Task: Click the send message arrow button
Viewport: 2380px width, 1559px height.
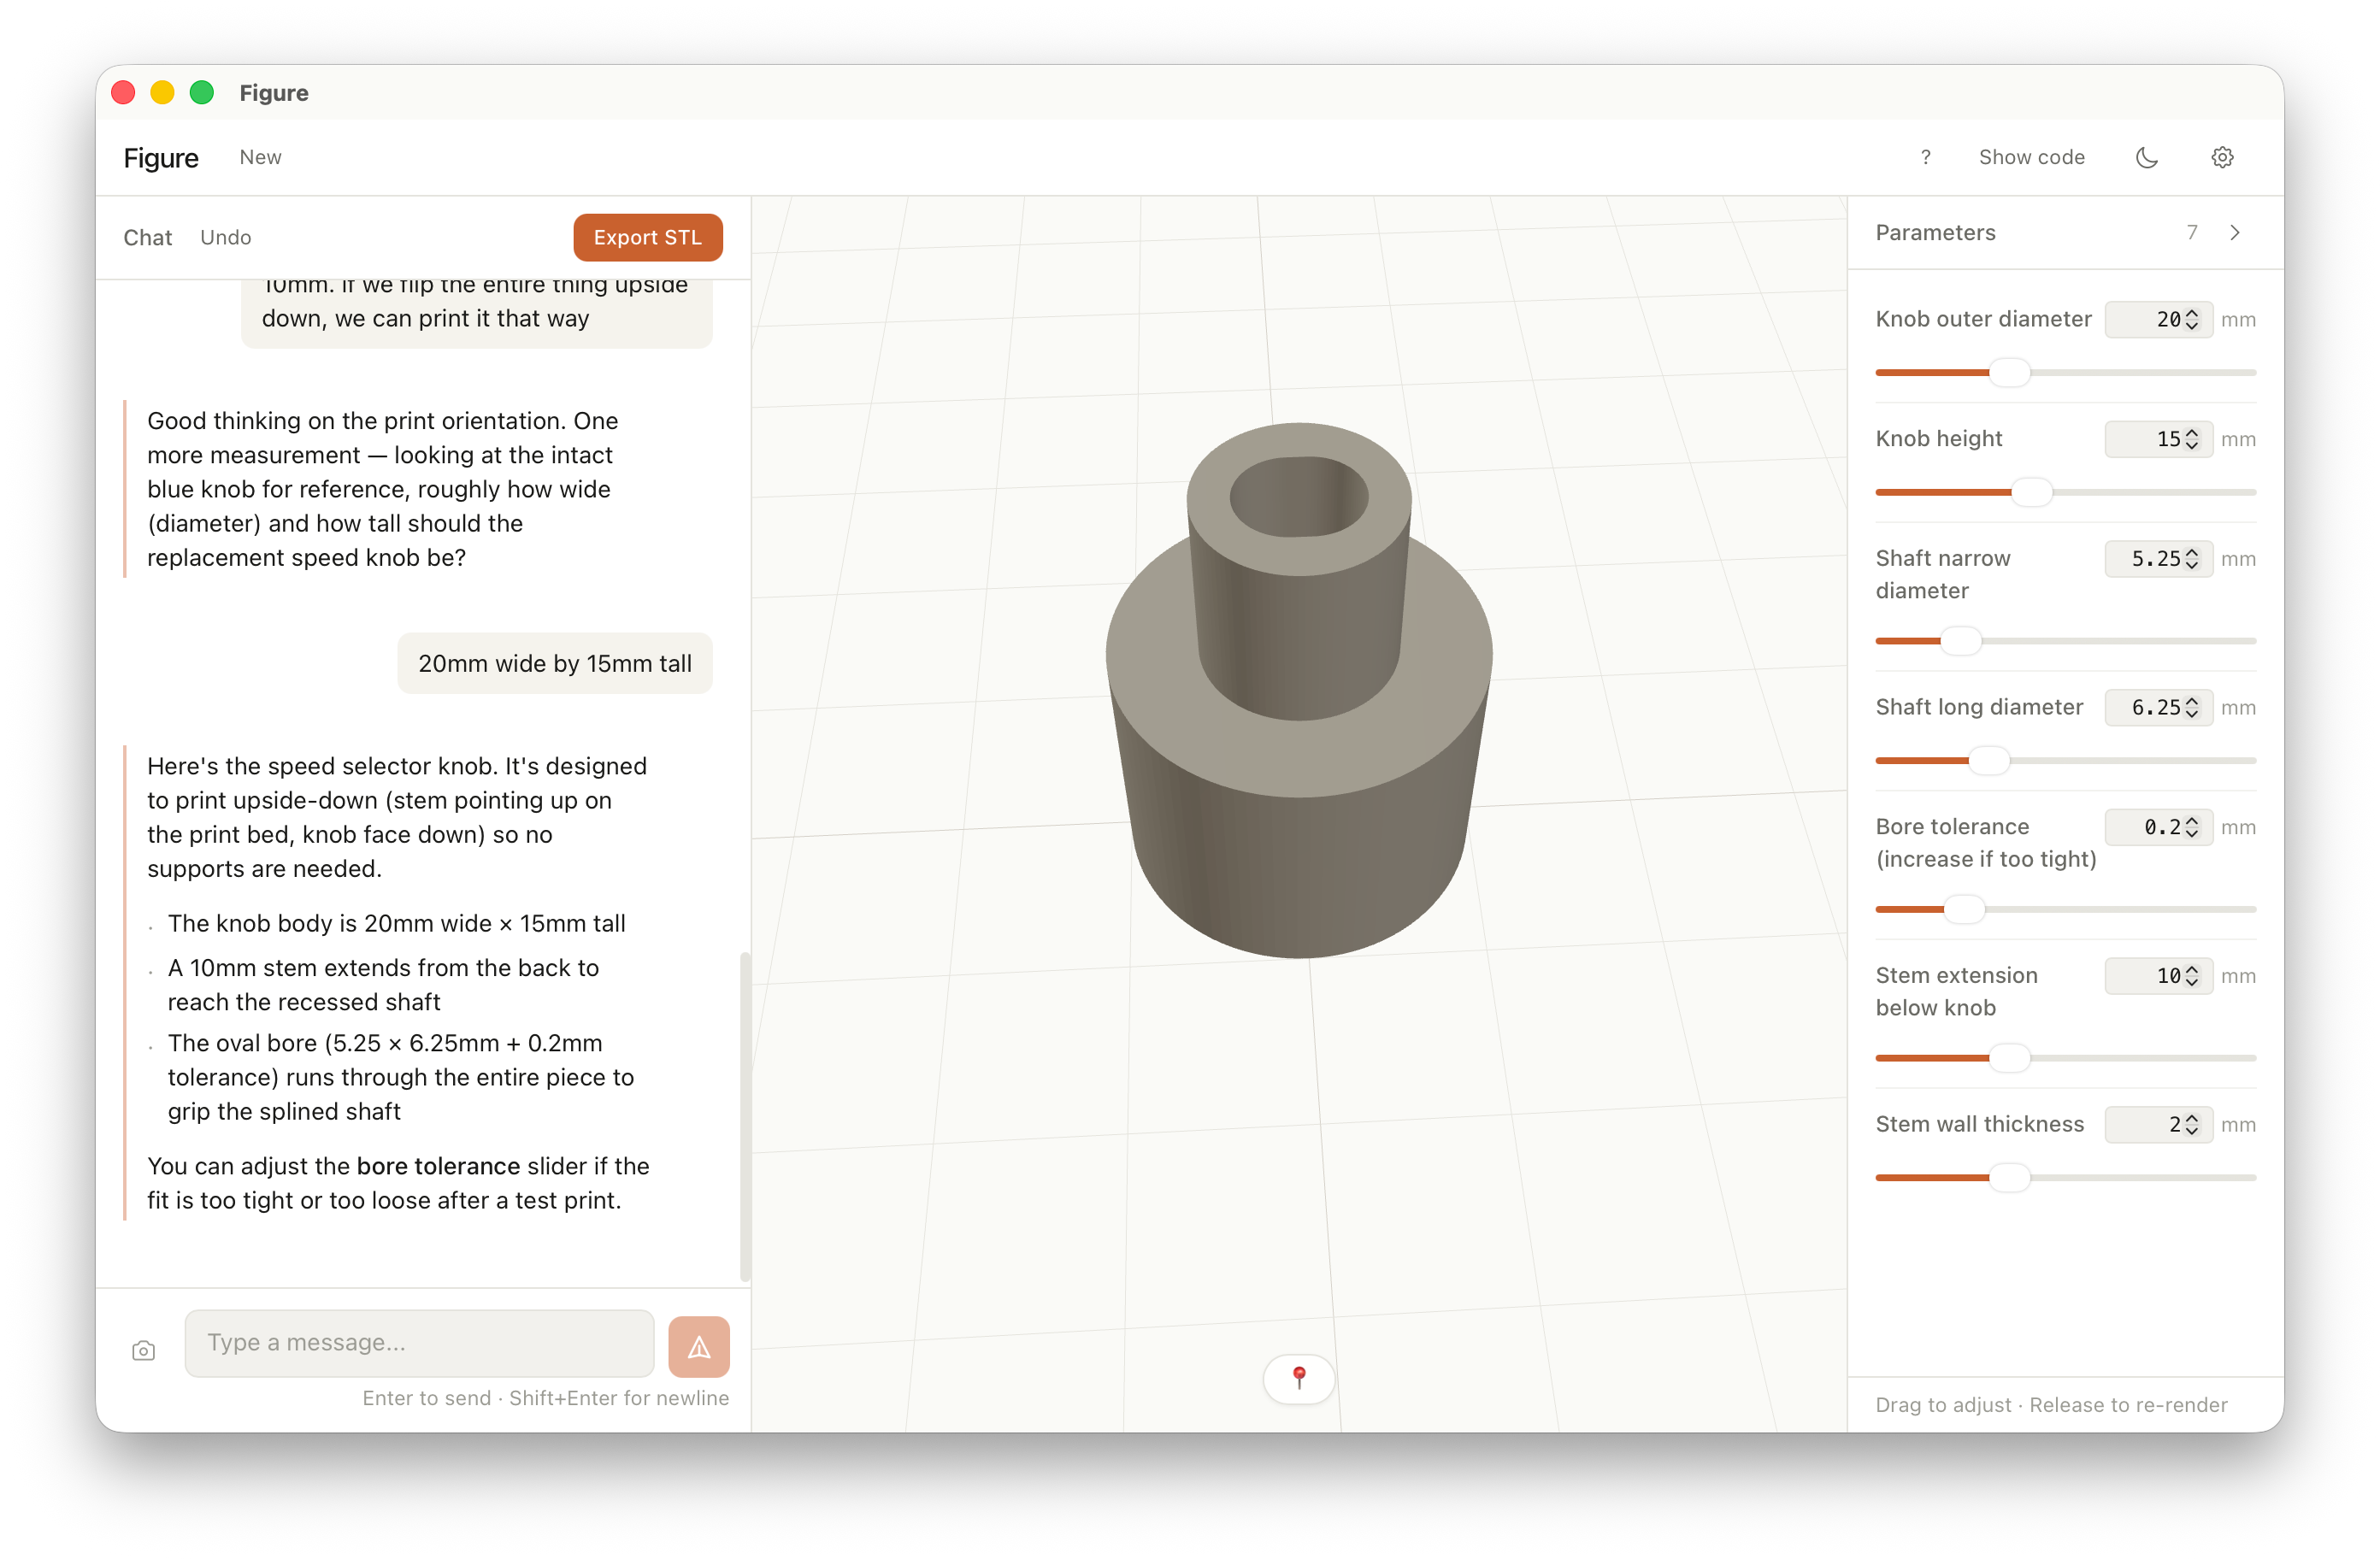Action: pyautogui.click(x=698, y=1346)
